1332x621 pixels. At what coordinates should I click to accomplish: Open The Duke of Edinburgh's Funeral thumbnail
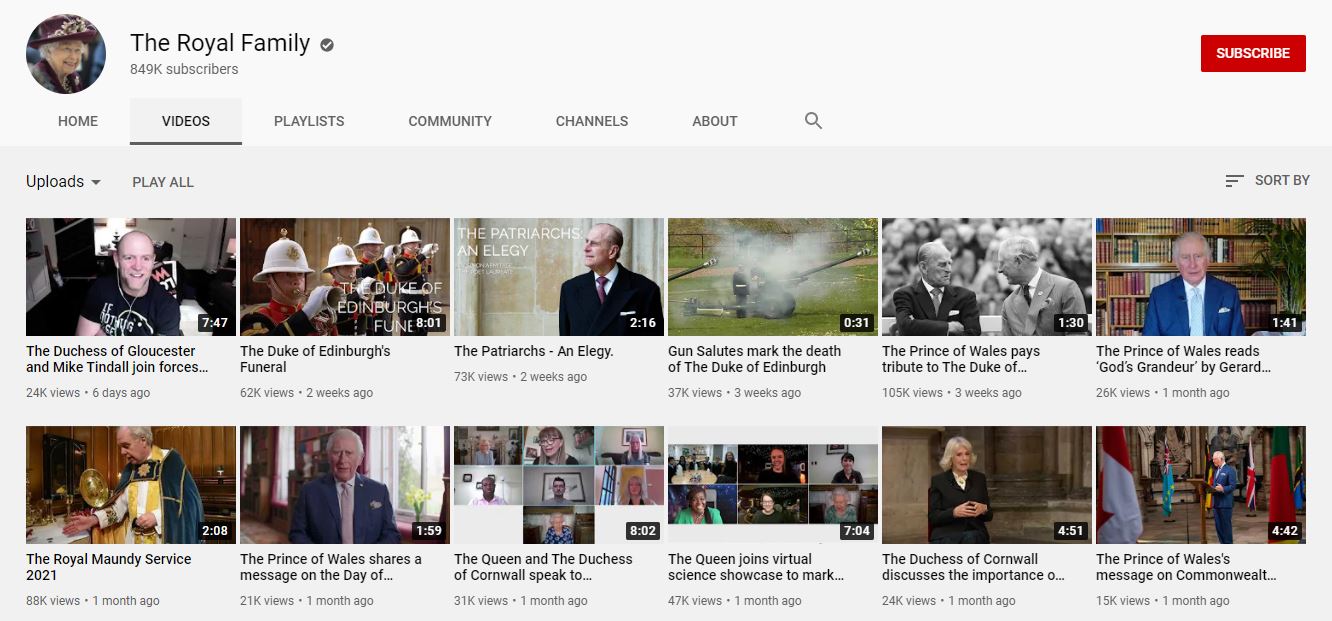pyautogui.click(x=345, y=277)
